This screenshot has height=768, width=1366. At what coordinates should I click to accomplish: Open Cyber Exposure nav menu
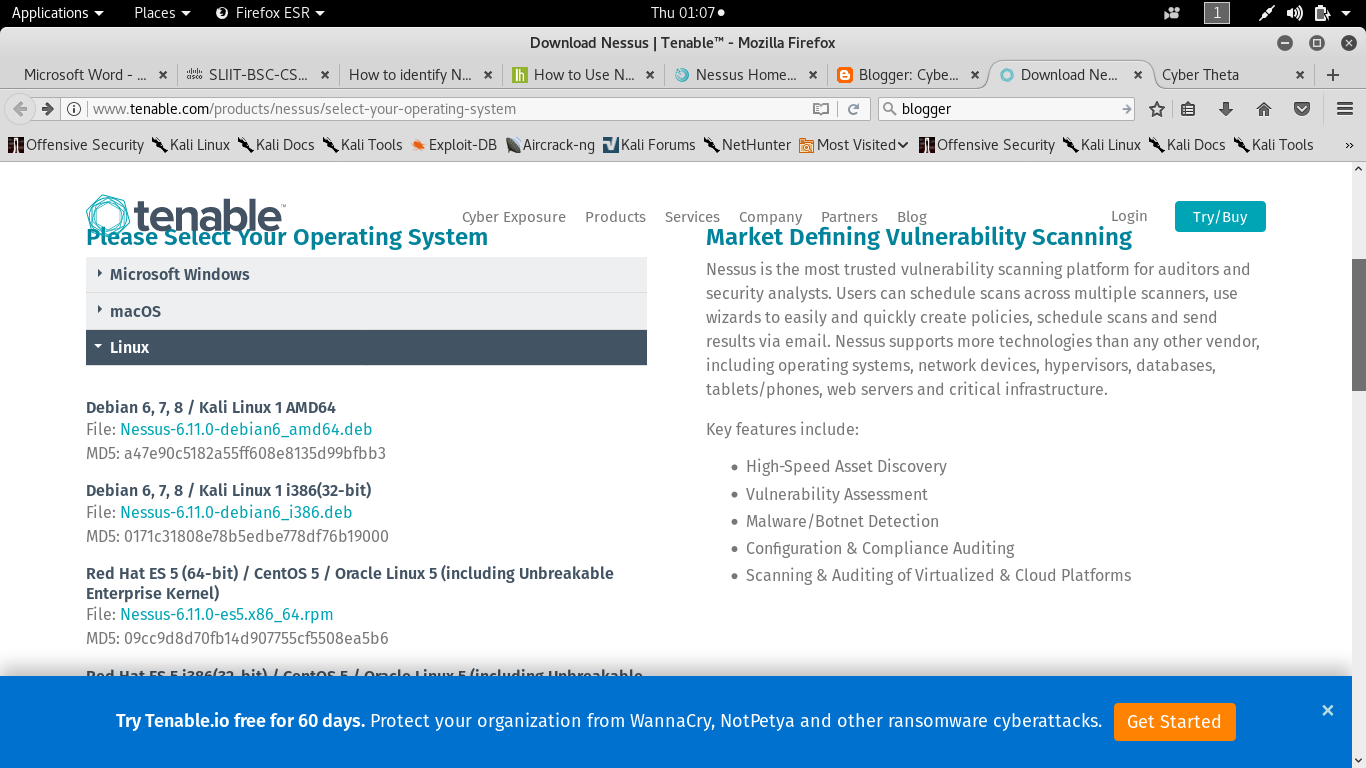(514, 217)
